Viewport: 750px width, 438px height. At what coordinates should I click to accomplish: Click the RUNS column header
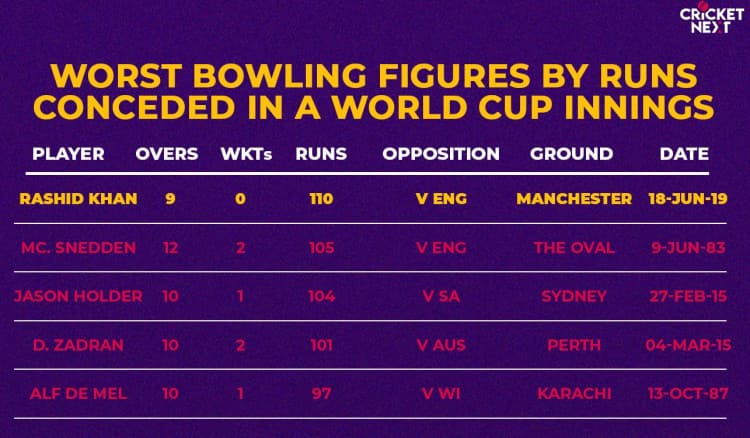click(321, 154)
